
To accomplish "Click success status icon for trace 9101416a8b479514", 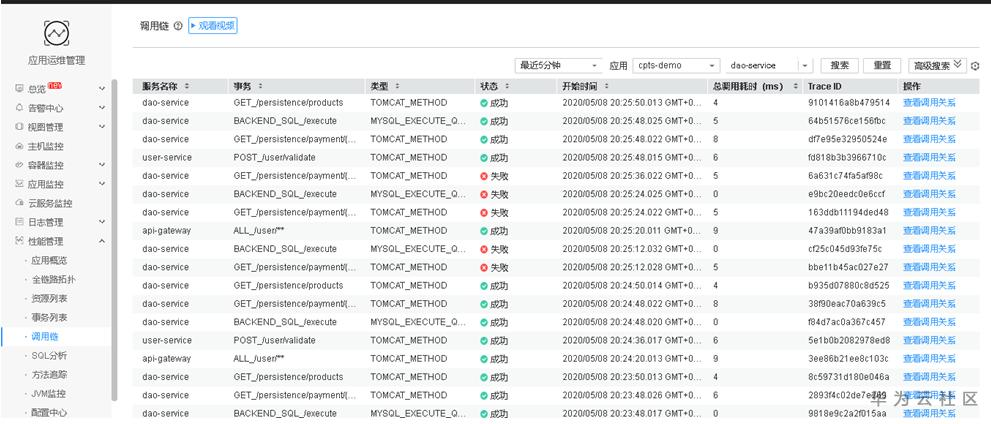I will click(483, 102).
